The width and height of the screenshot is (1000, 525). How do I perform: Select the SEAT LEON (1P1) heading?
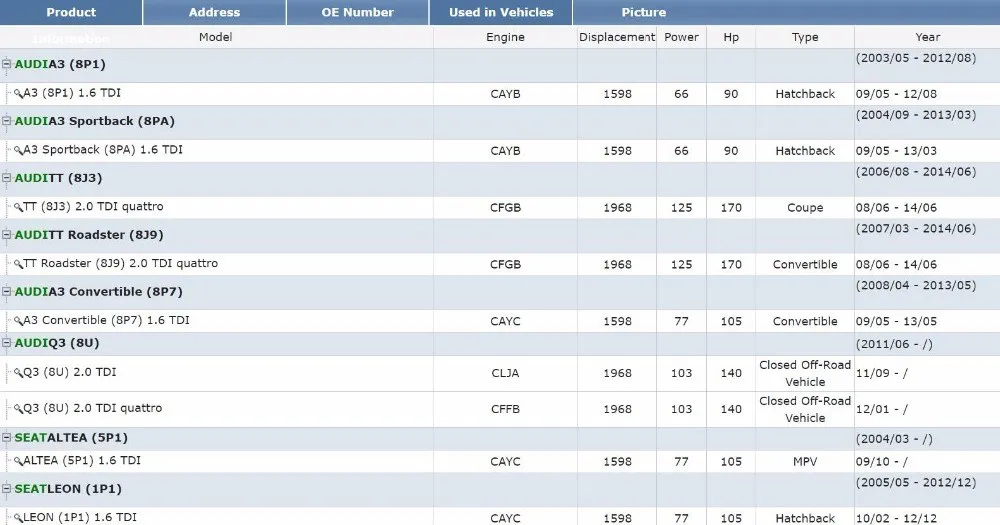coord(68,489)
